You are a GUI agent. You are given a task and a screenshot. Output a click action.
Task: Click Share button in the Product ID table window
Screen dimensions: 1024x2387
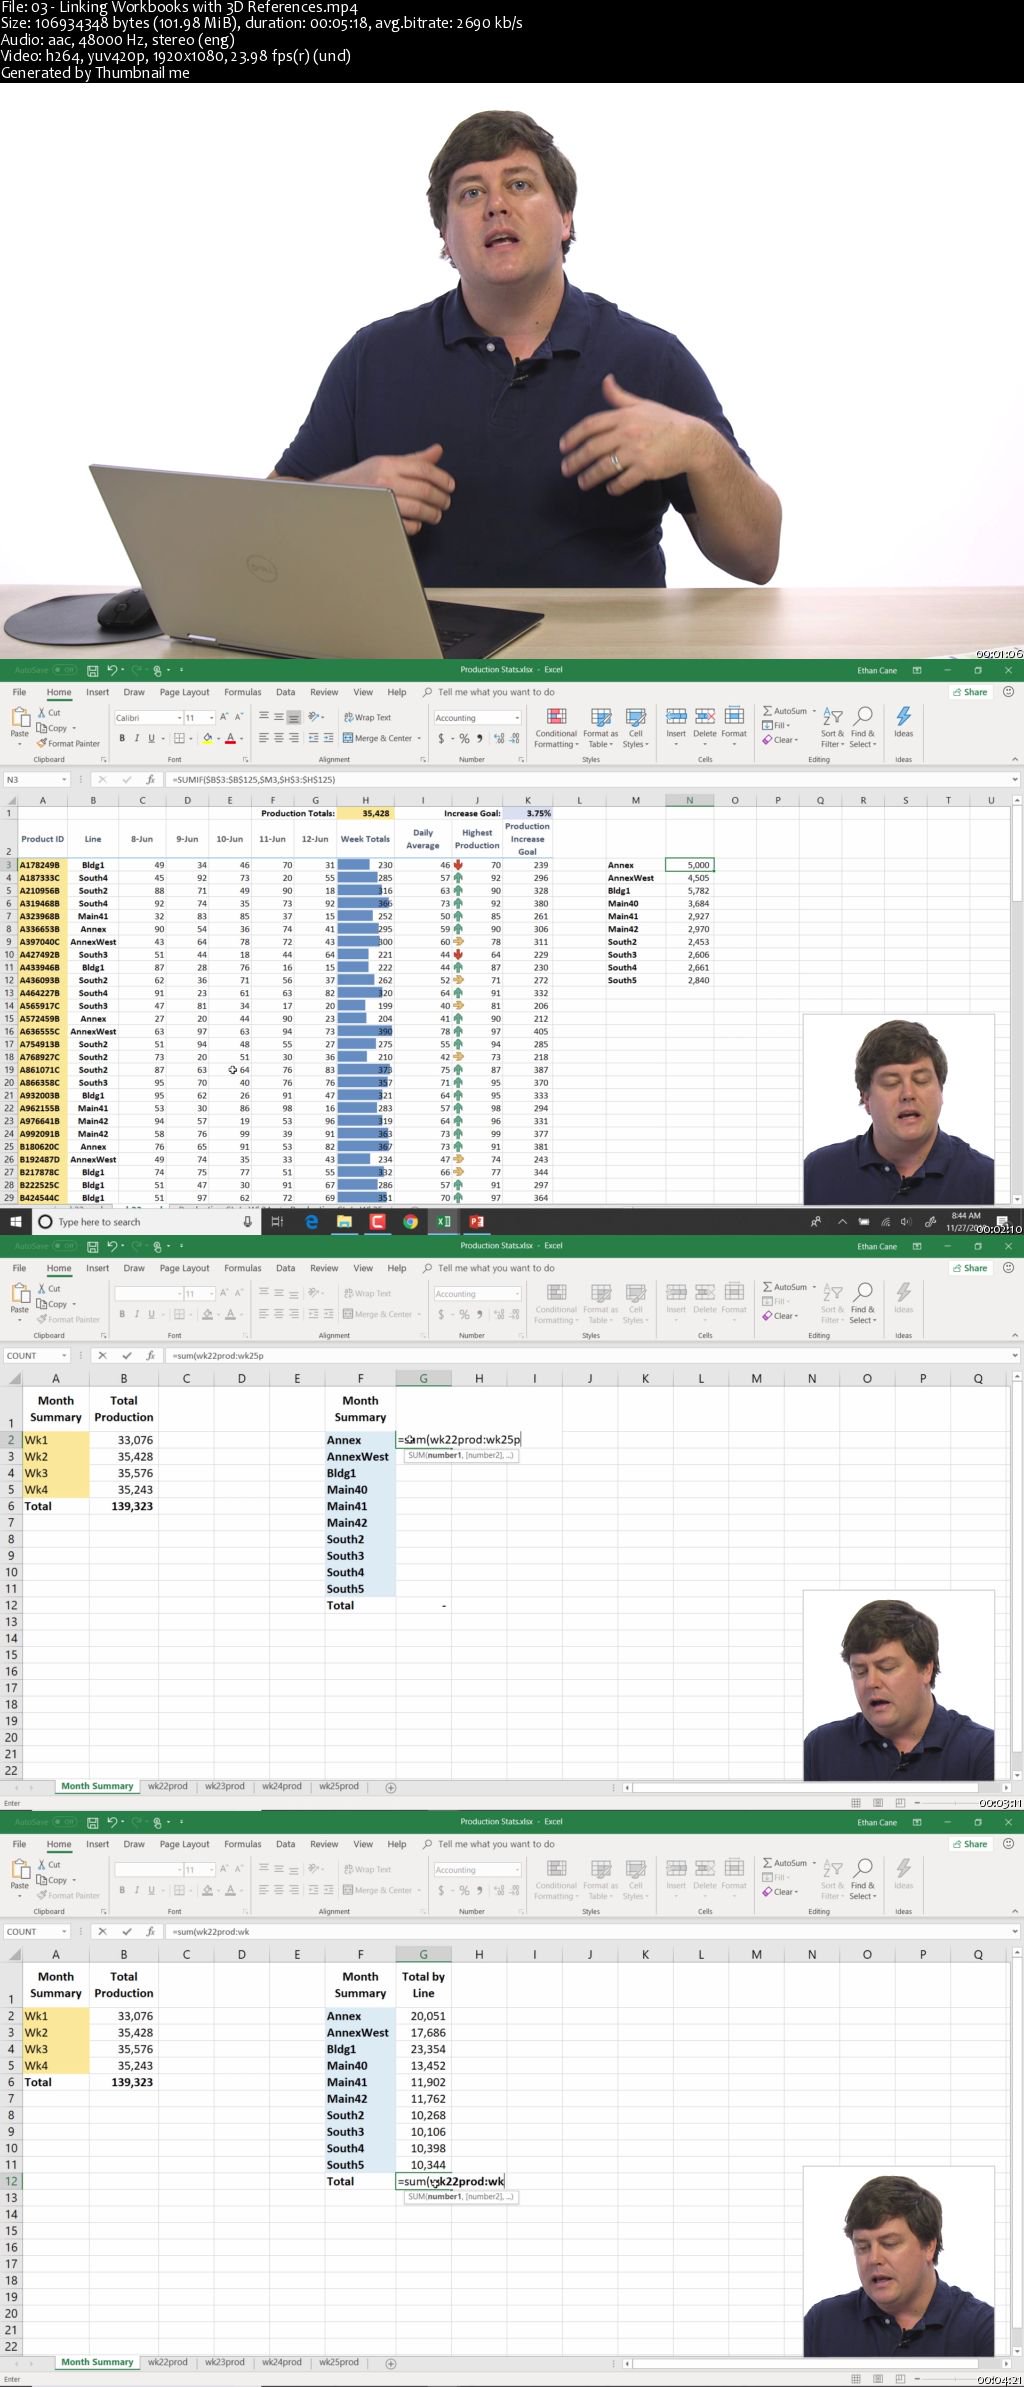969,692
